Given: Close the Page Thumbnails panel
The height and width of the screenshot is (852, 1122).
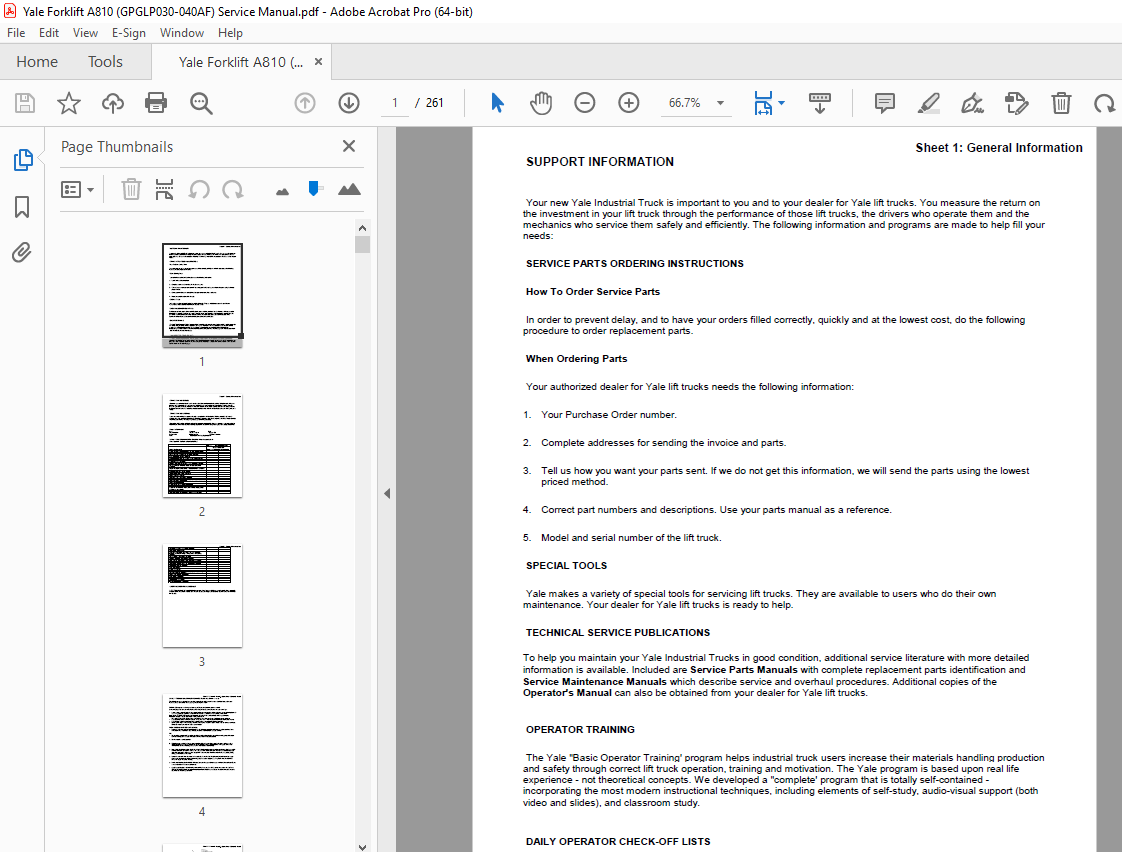Looking at the screenshot, I should (349, 146).
